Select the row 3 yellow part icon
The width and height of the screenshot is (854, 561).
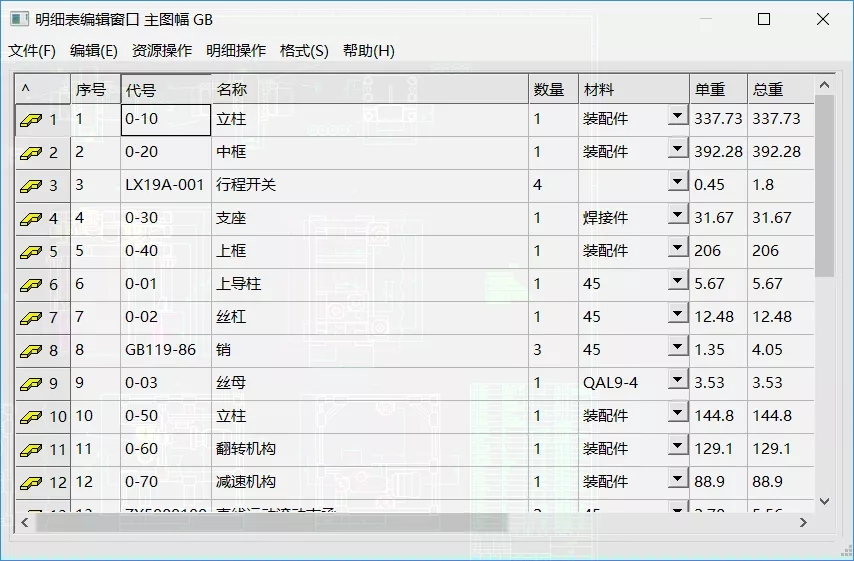point(32,186)
